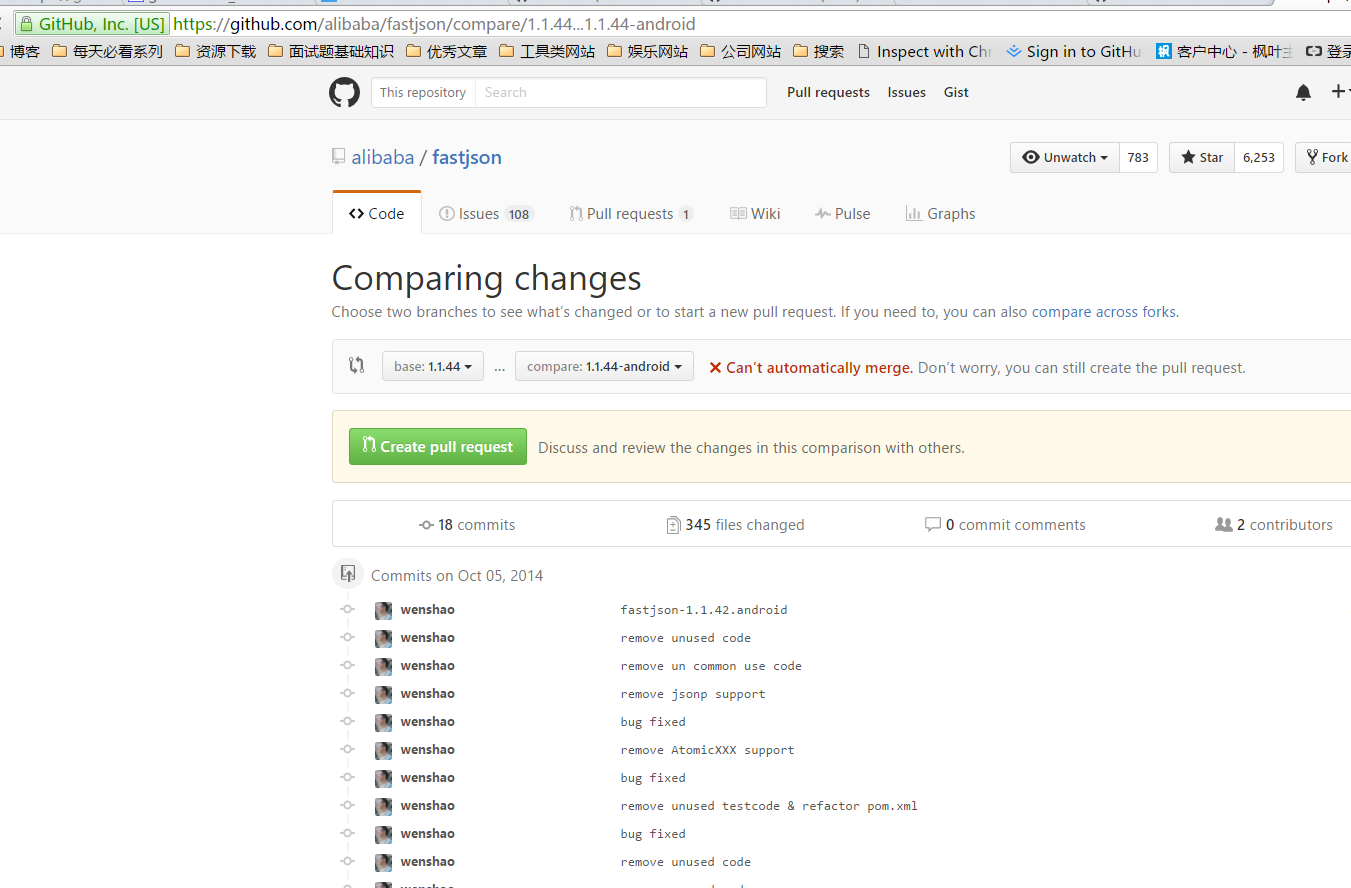Show the 345 files changed section
1351x888 pixels.
735,525
